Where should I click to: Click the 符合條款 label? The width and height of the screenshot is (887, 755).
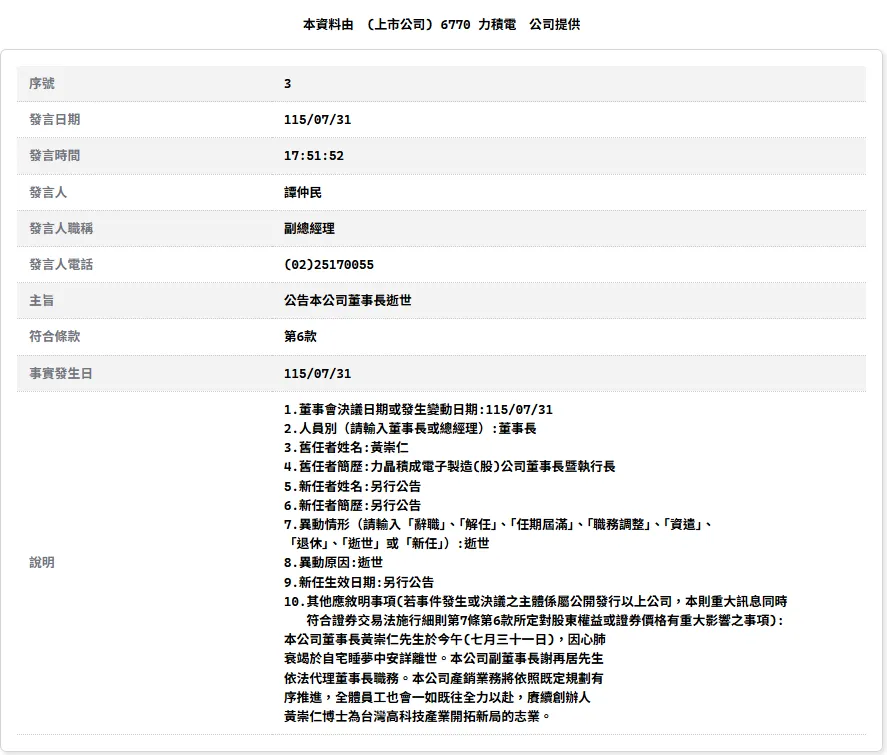[54, 336]
